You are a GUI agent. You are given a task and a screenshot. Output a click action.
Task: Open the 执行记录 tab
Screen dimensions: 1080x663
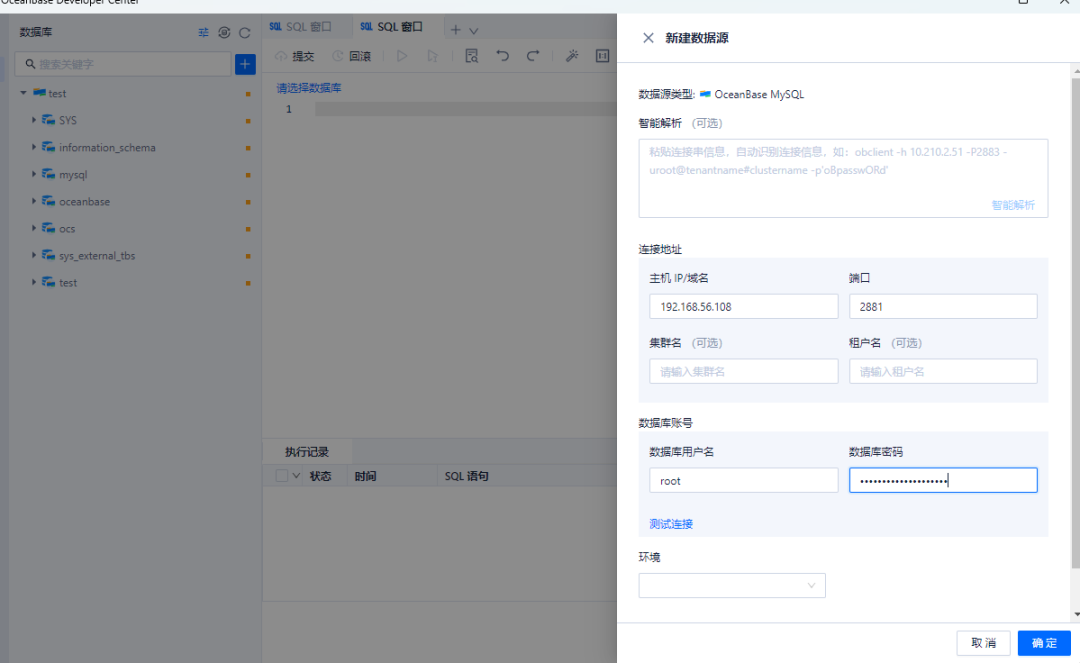(x=307, y=452)
